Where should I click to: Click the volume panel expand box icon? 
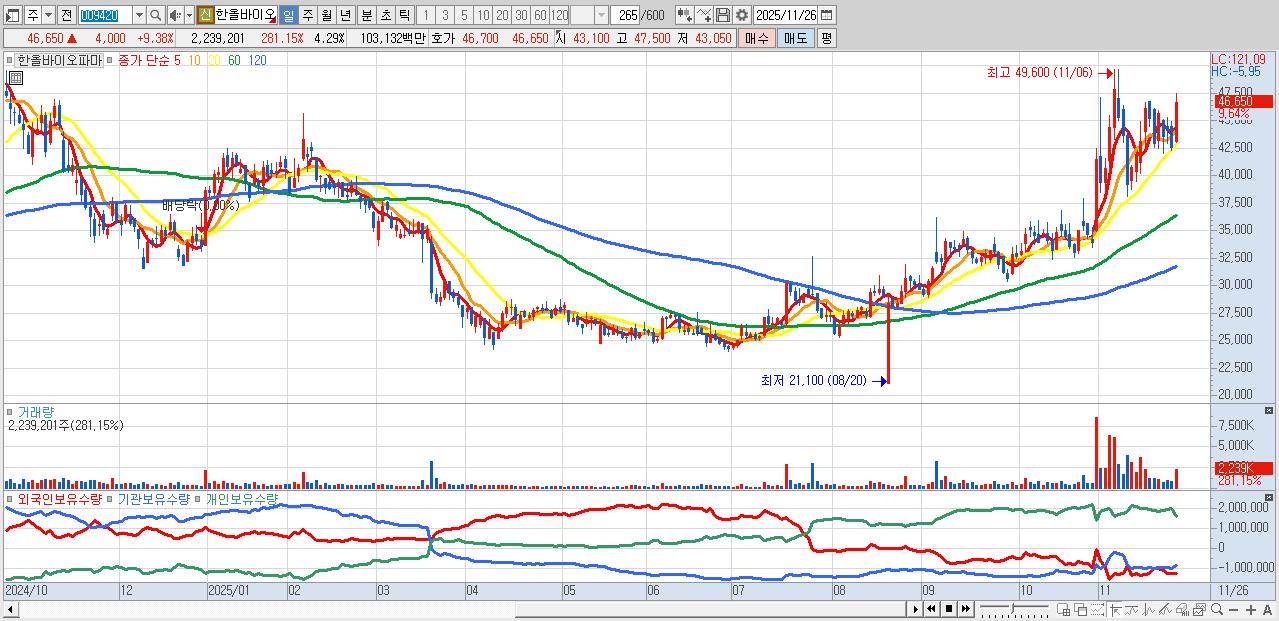coord(1269,410)
